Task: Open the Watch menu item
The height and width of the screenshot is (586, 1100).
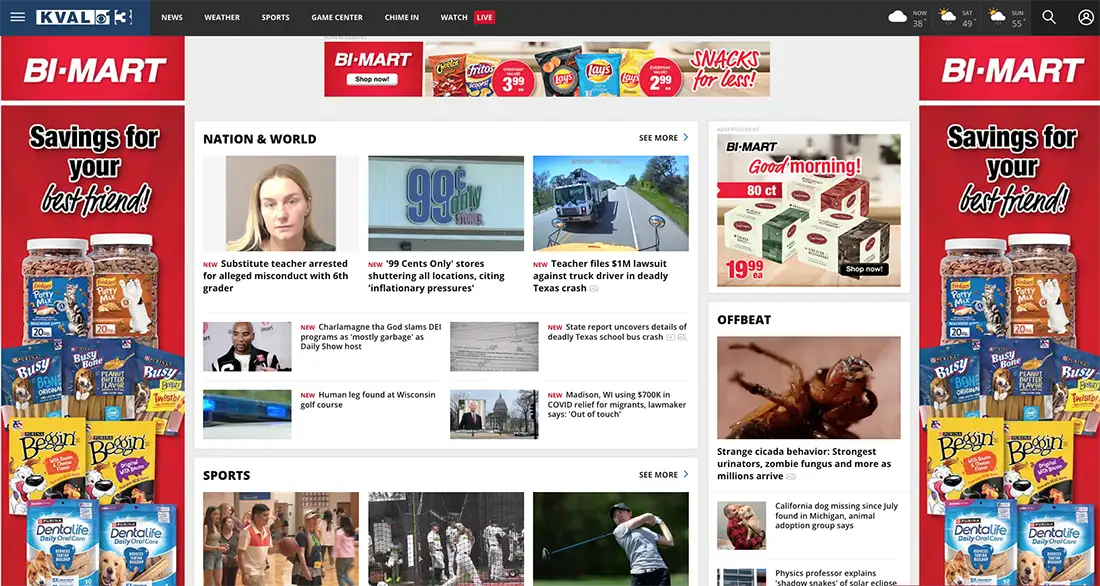Action: [454, 18]
